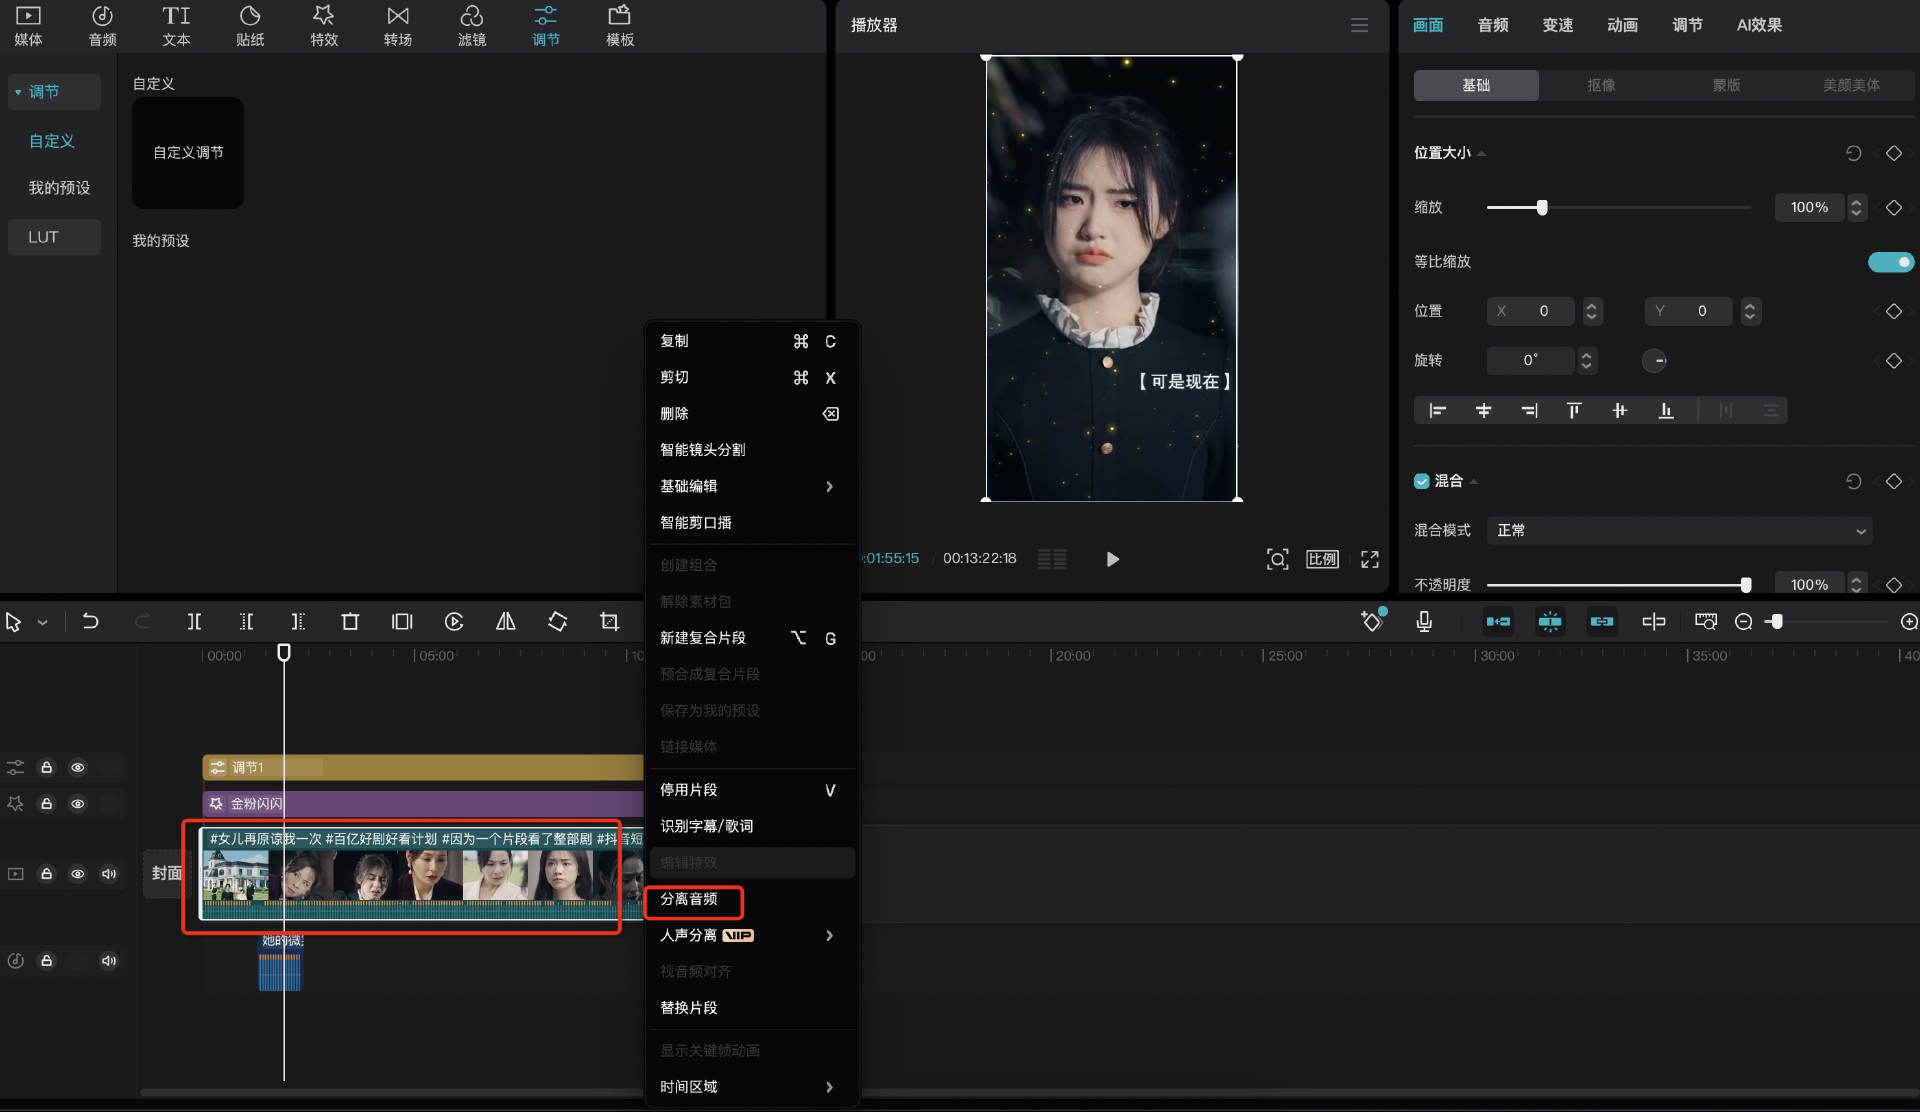Switch to the 变速 speed tab
1920x1112 pixels.
(x=1557, y=25)
